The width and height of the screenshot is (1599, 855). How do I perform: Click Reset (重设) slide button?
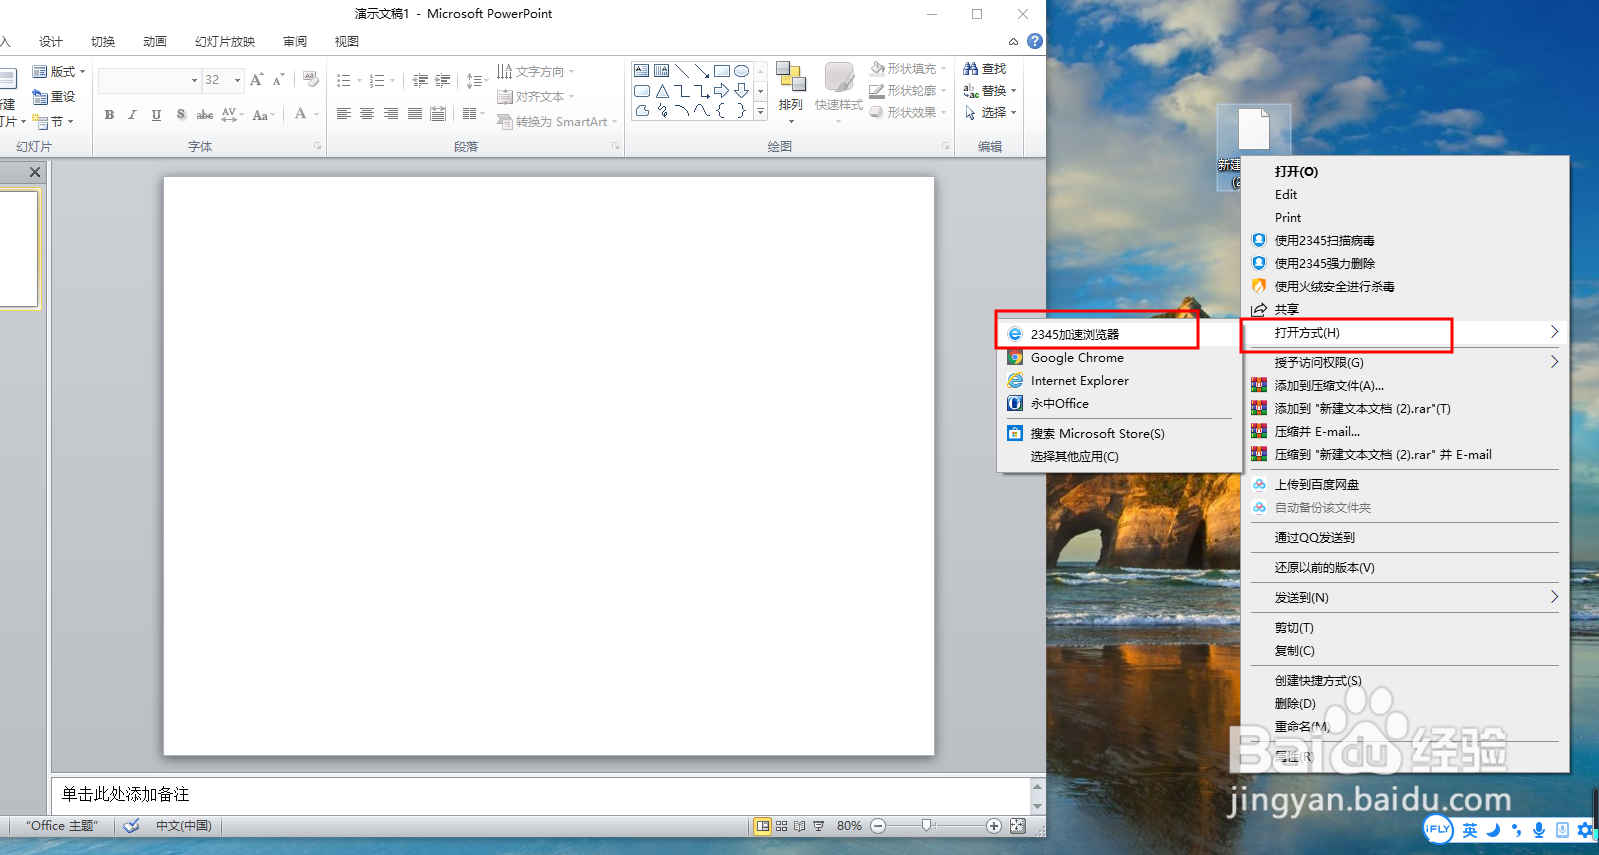coord(55,97)
